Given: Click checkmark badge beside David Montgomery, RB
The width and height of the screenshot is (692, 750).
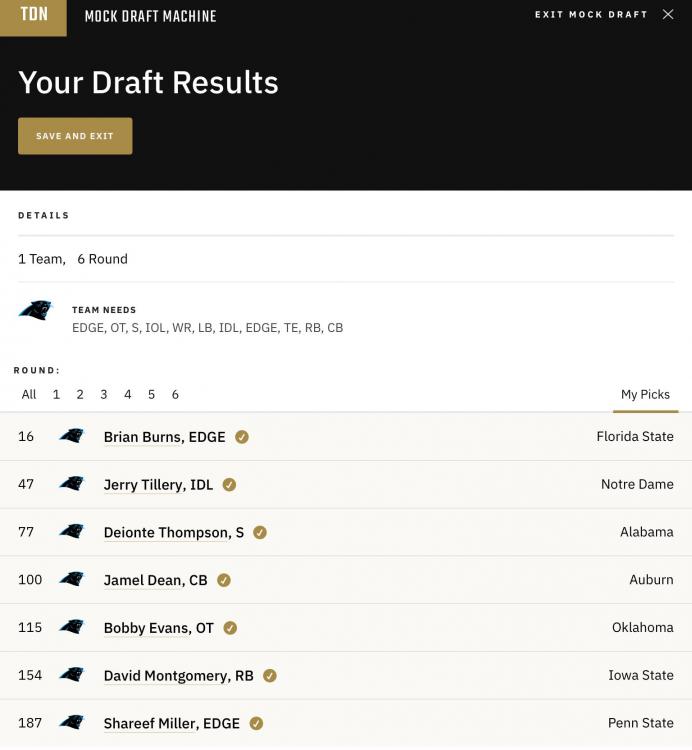Looking at the screenshot, I should tap(270, 675).
